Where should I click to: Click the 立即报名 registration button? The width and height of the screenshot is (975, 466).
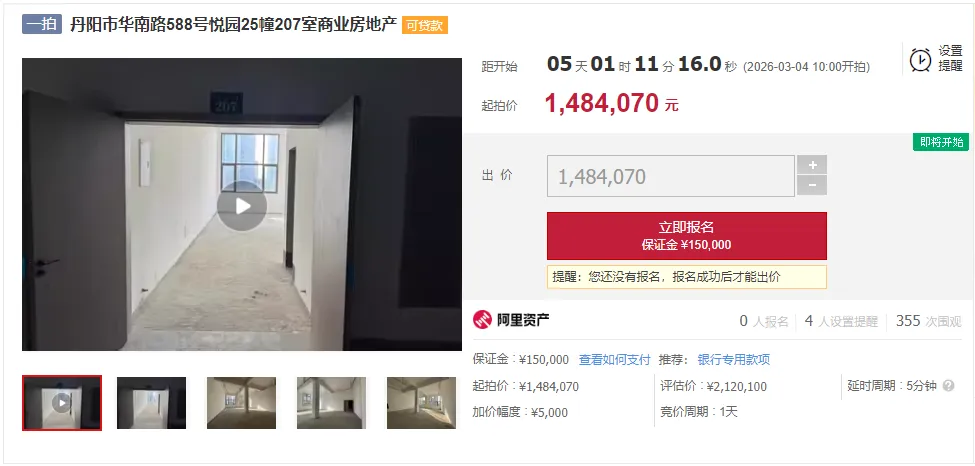[x=686, y=236]
